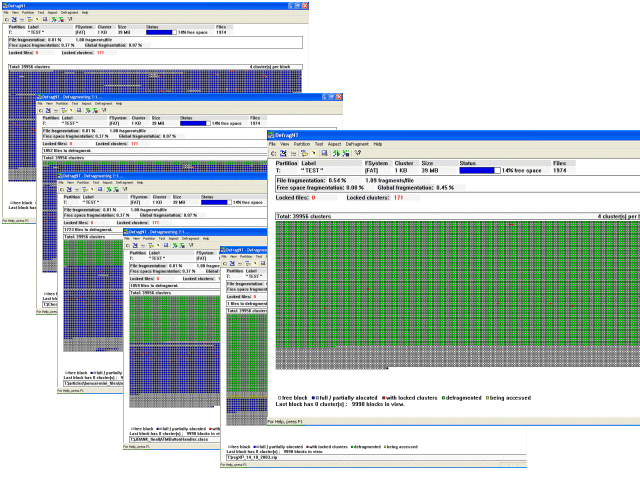Click the blue 'full' legend swatch in front window

click(x=313, y=398)
